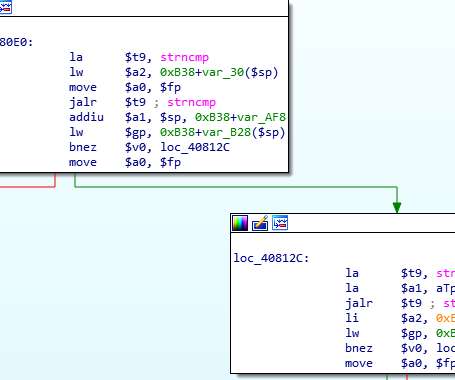
Task: Click the color palette icon on loc_40812C node
Action: [240, 223]
